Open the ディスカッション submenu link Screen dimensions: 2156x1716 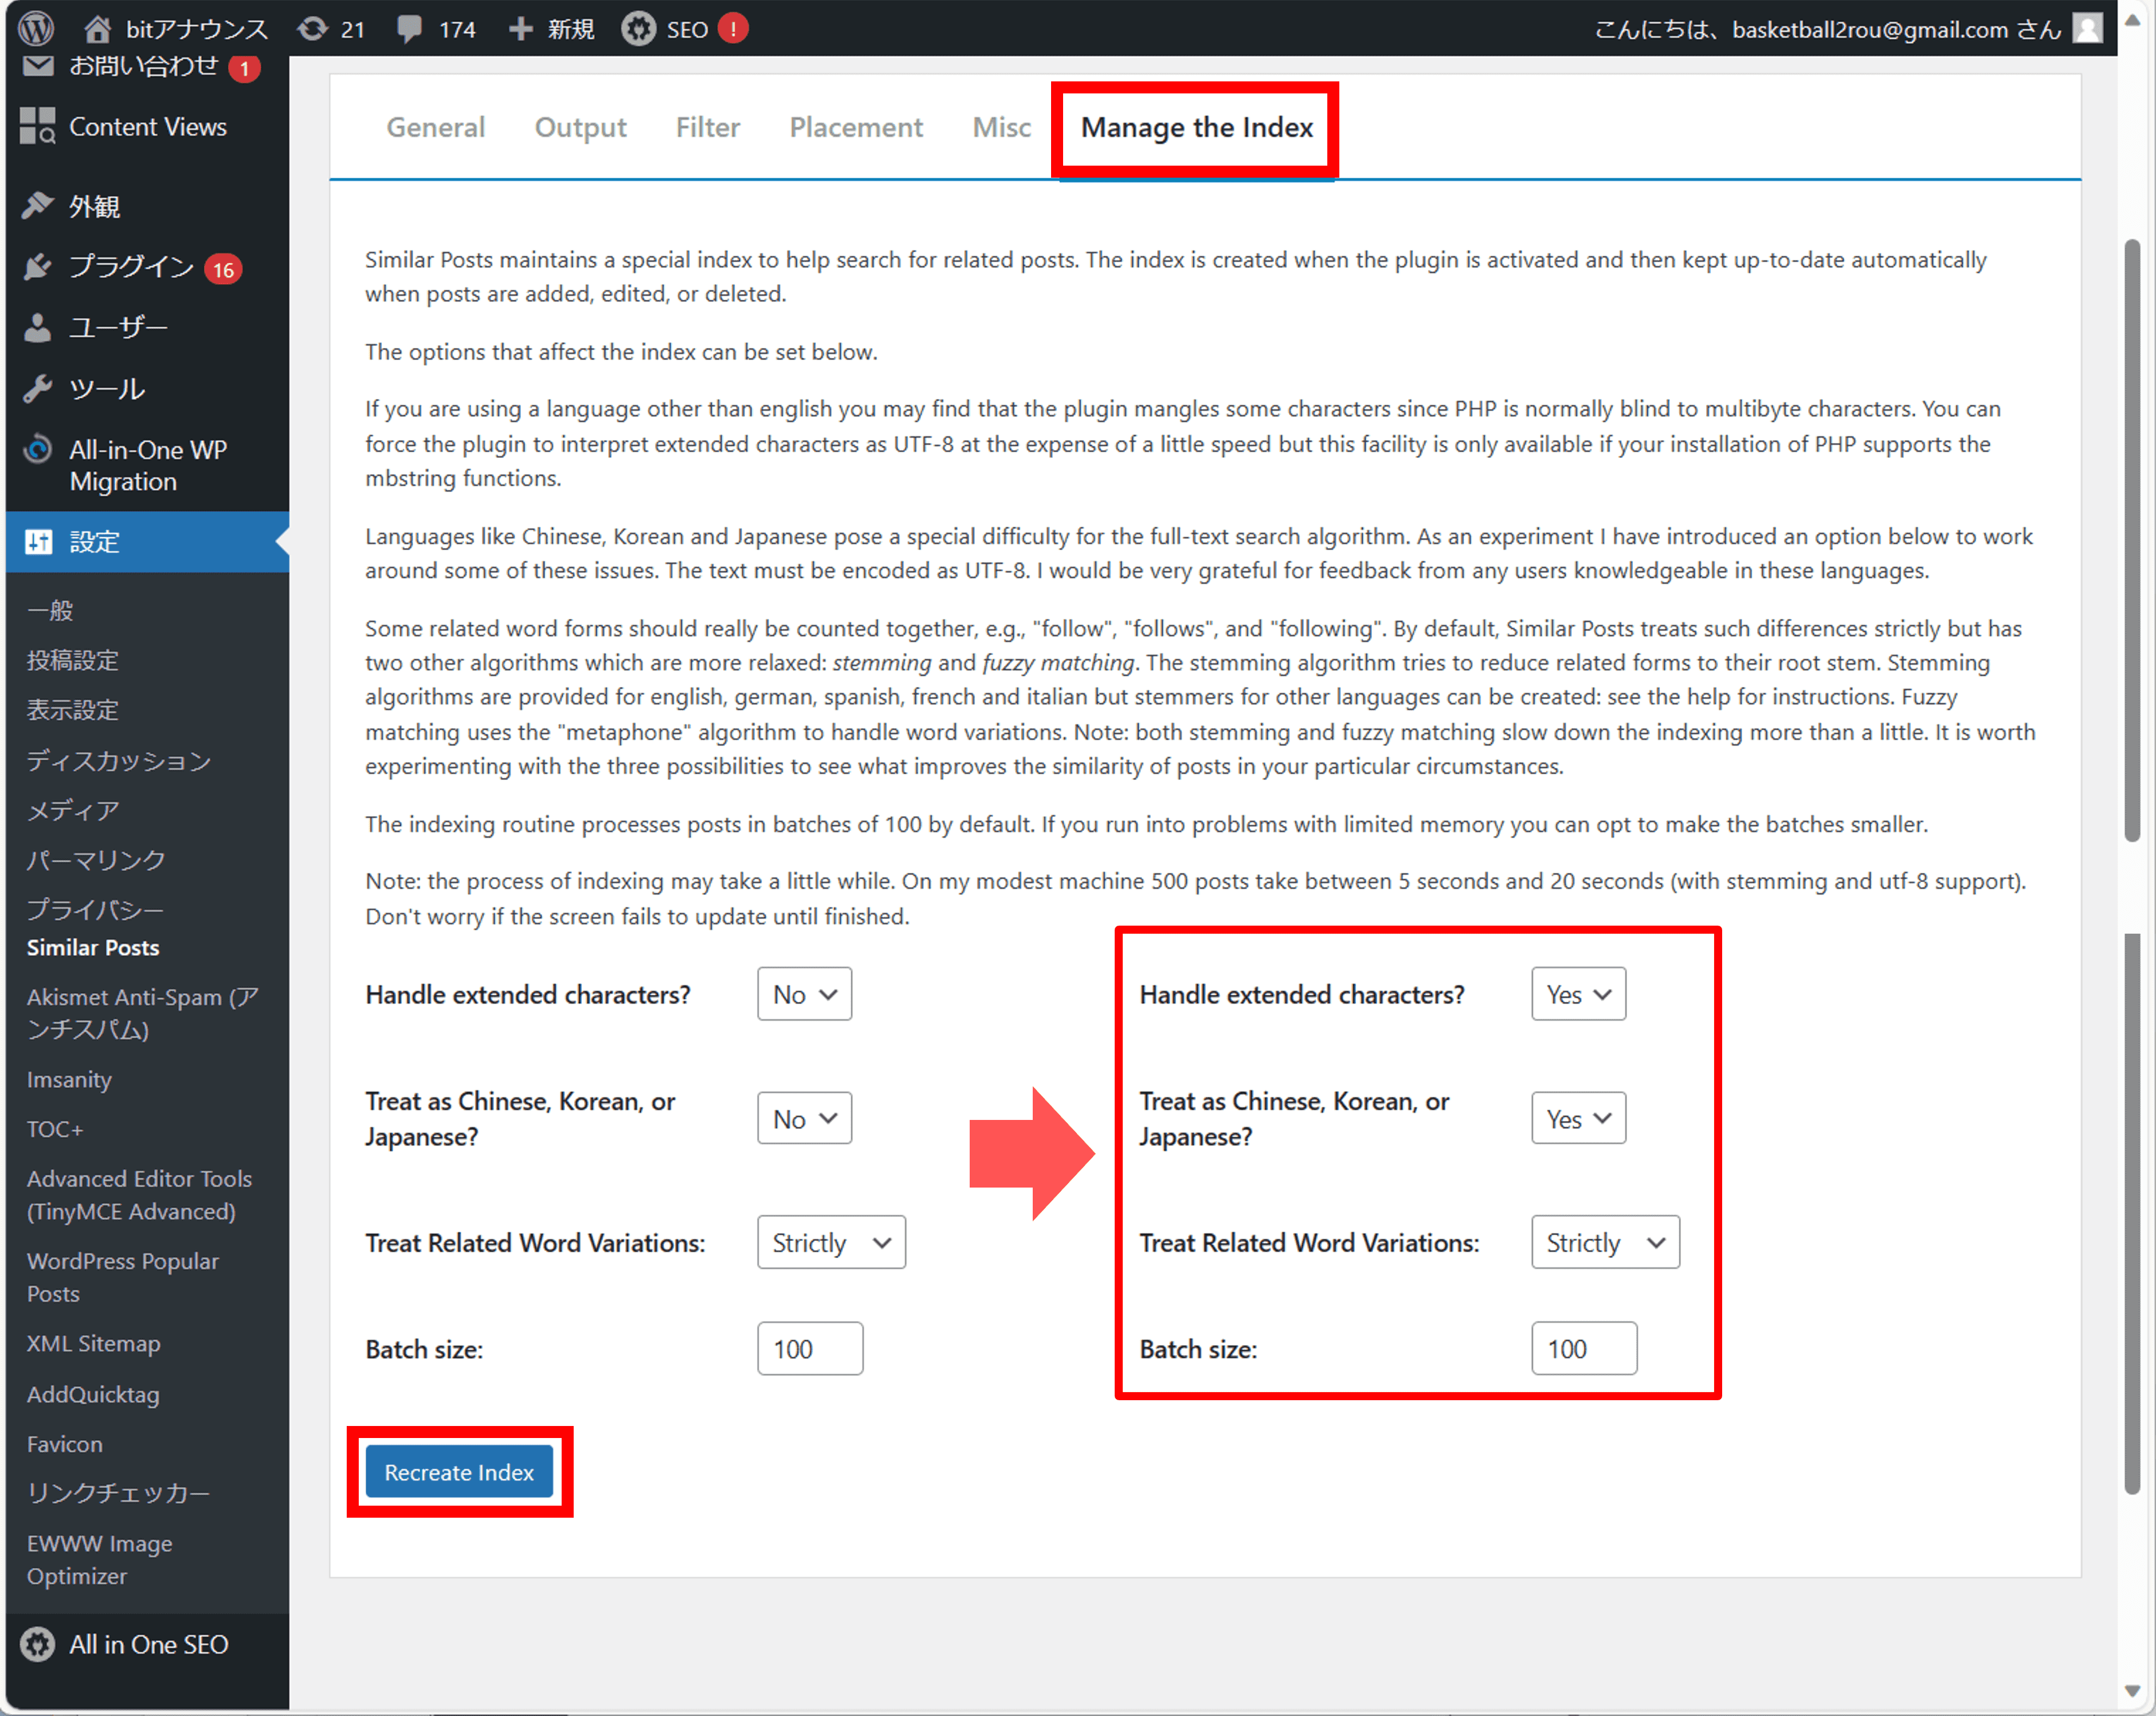click(x=119, y=760)
